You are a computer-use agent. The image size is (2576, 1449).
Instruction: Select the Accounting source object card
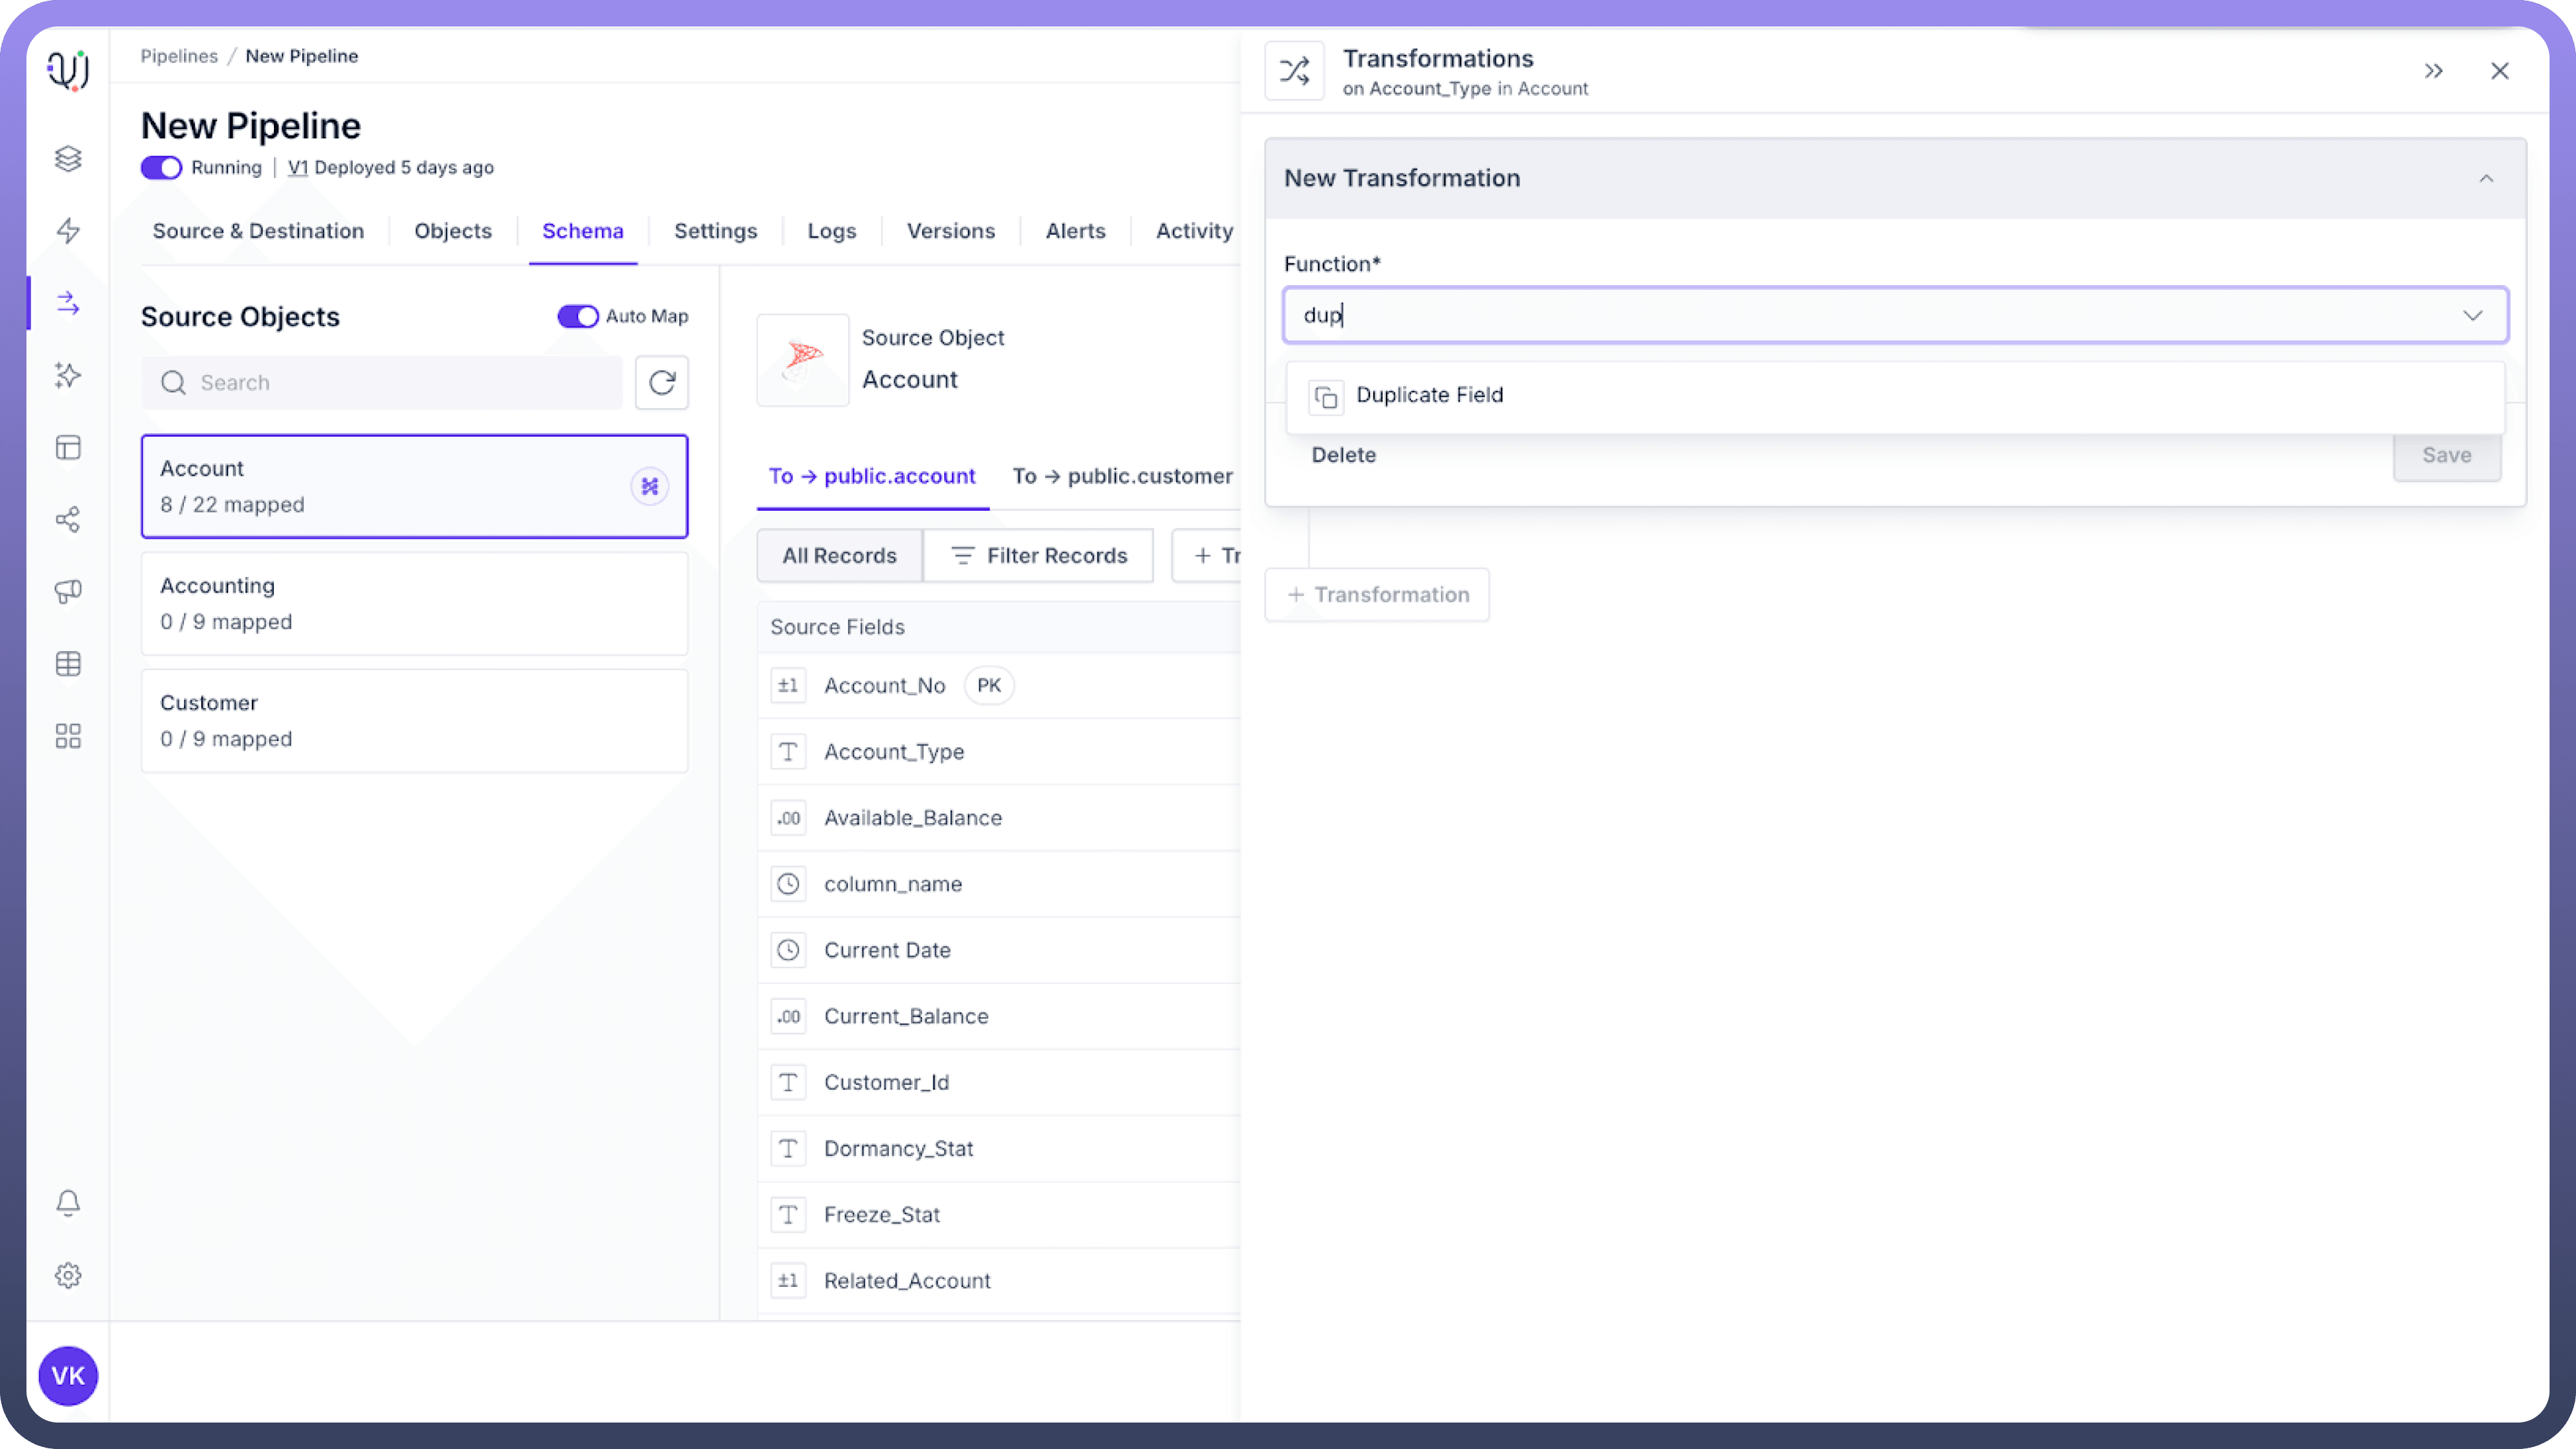pos(414,603)
